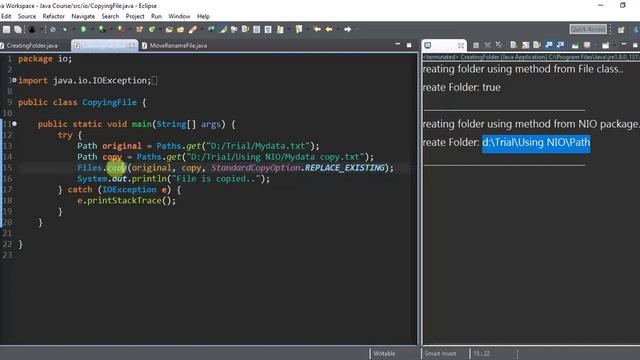
Task: Go to Last Edit Location arrow
Action: (317, 29)
